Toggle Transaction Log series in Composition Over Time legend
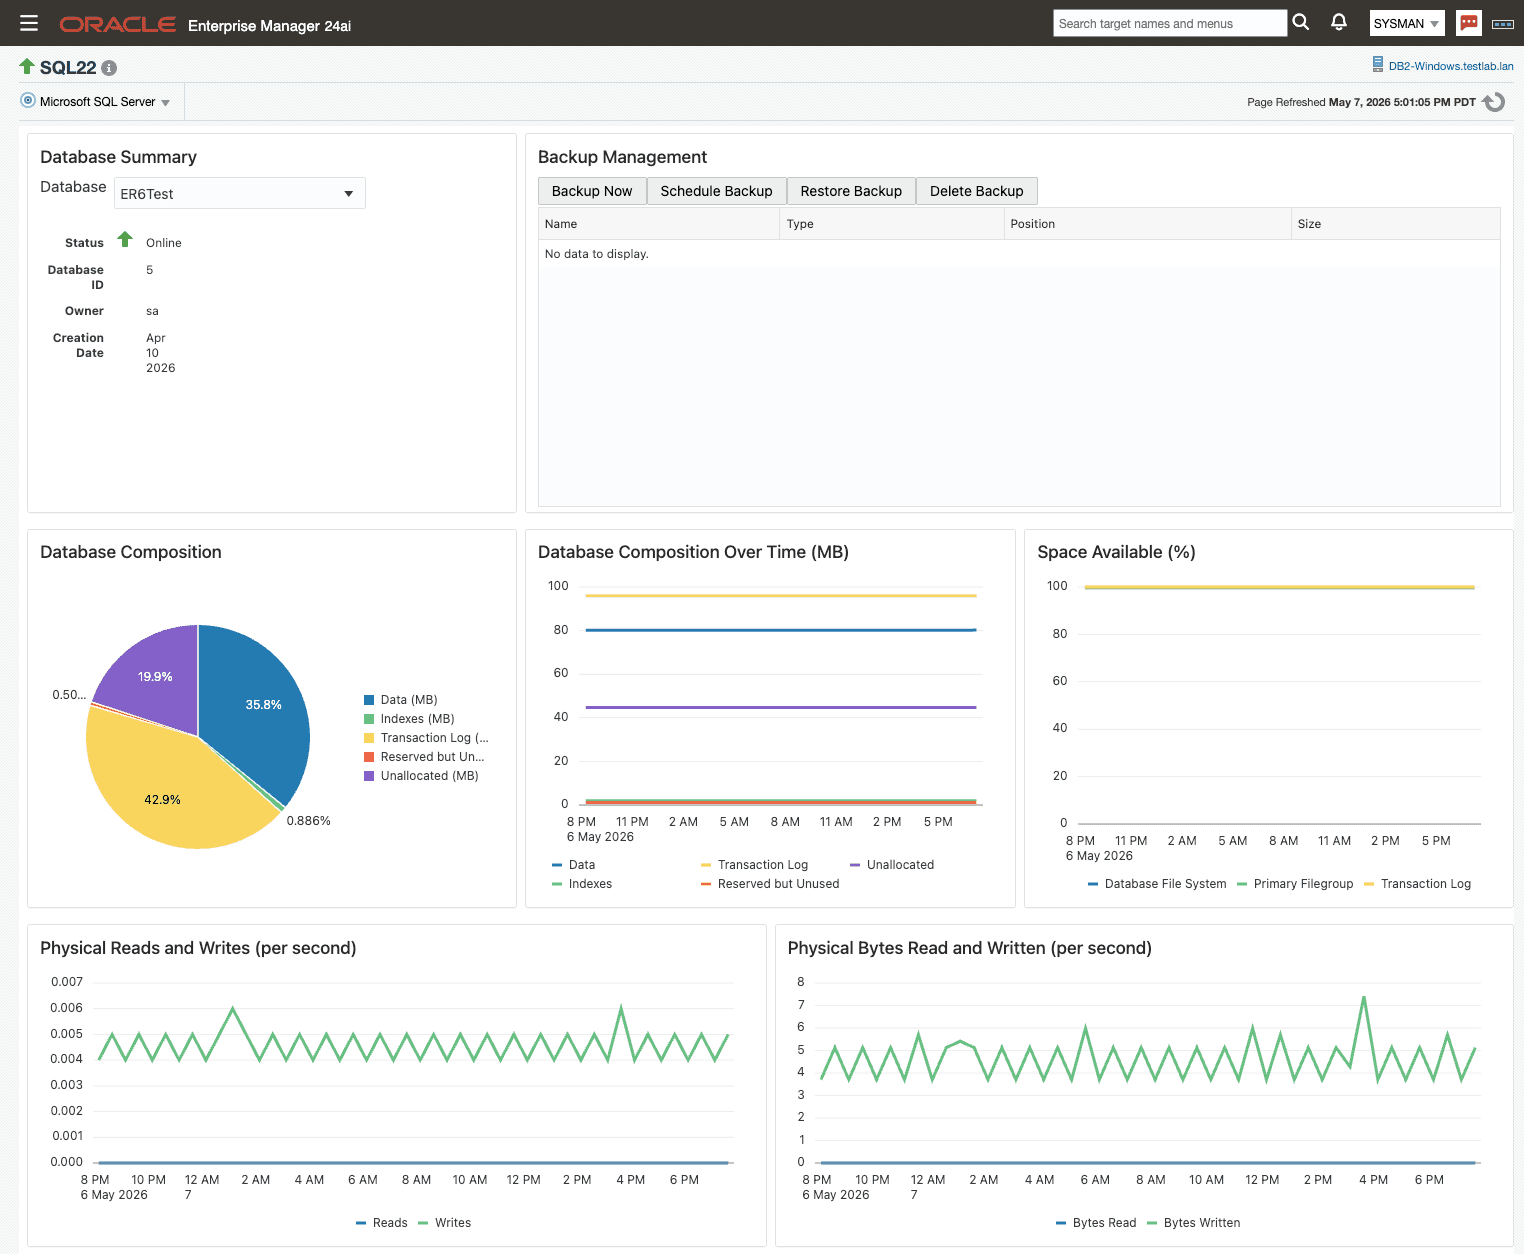This screenshot has height=1254, width=1524. pyautogui.click(x=754, y=865)
